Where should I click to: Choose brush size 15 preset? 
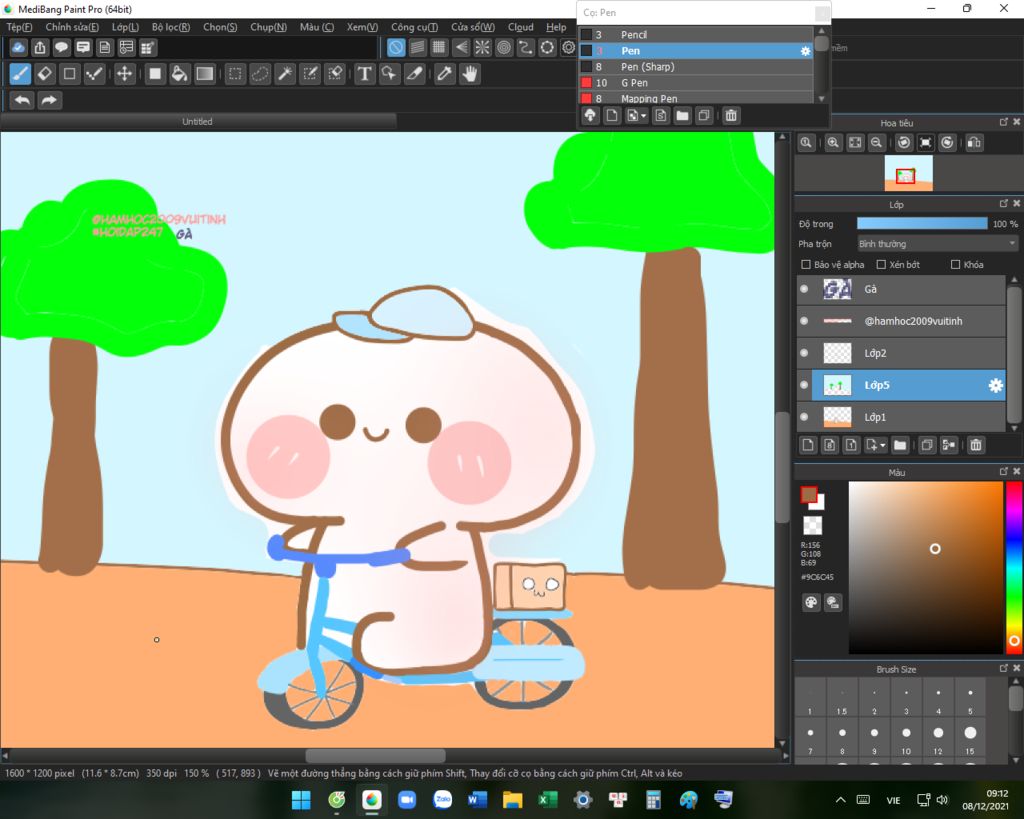pyautogui.click(x=970, y=739)
